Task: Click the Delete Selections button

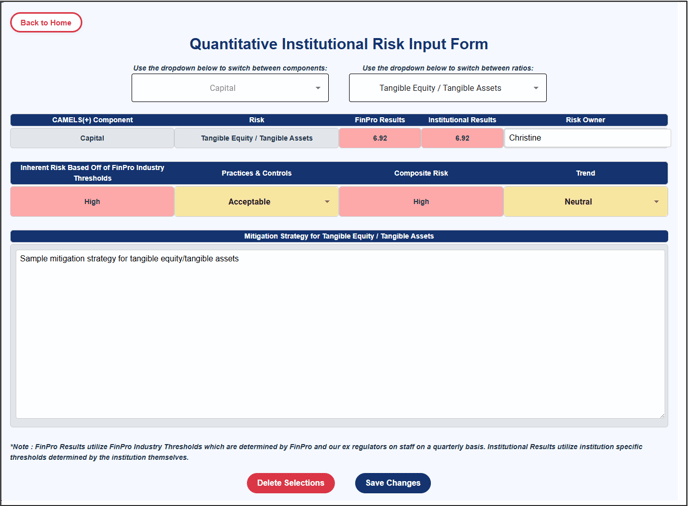Action: (291, 483)
